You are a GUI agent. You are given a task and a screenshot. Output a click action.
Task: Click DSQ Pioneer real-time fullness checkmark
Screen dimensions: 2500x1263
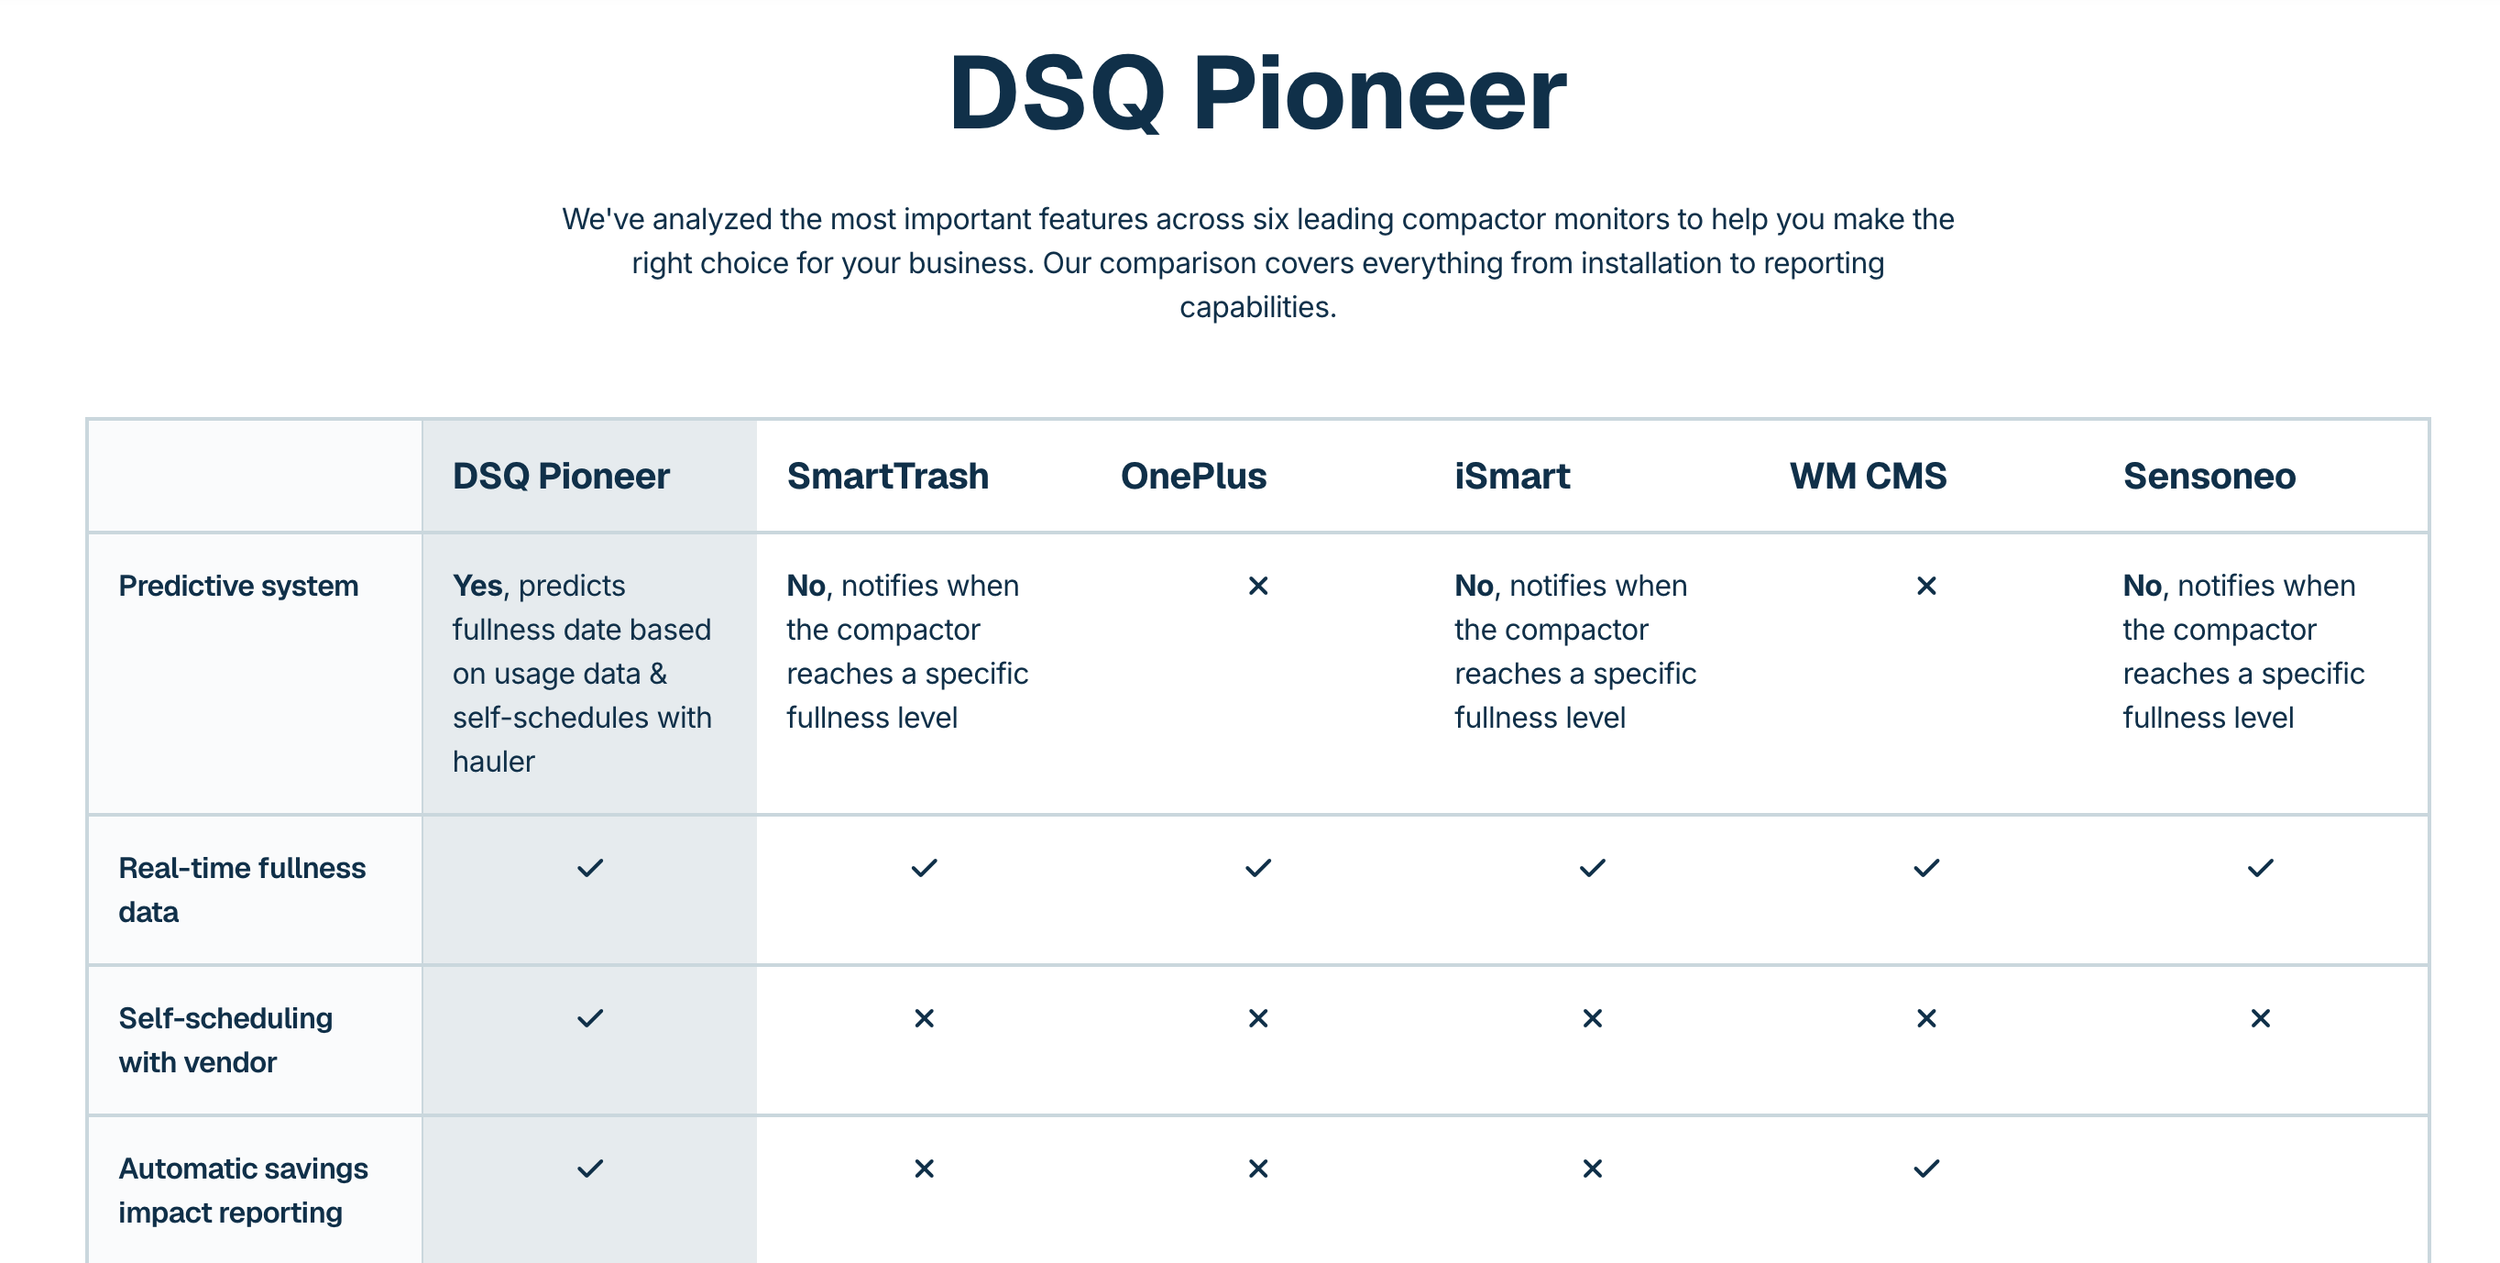pyautogui.click(x=590, y=868)
